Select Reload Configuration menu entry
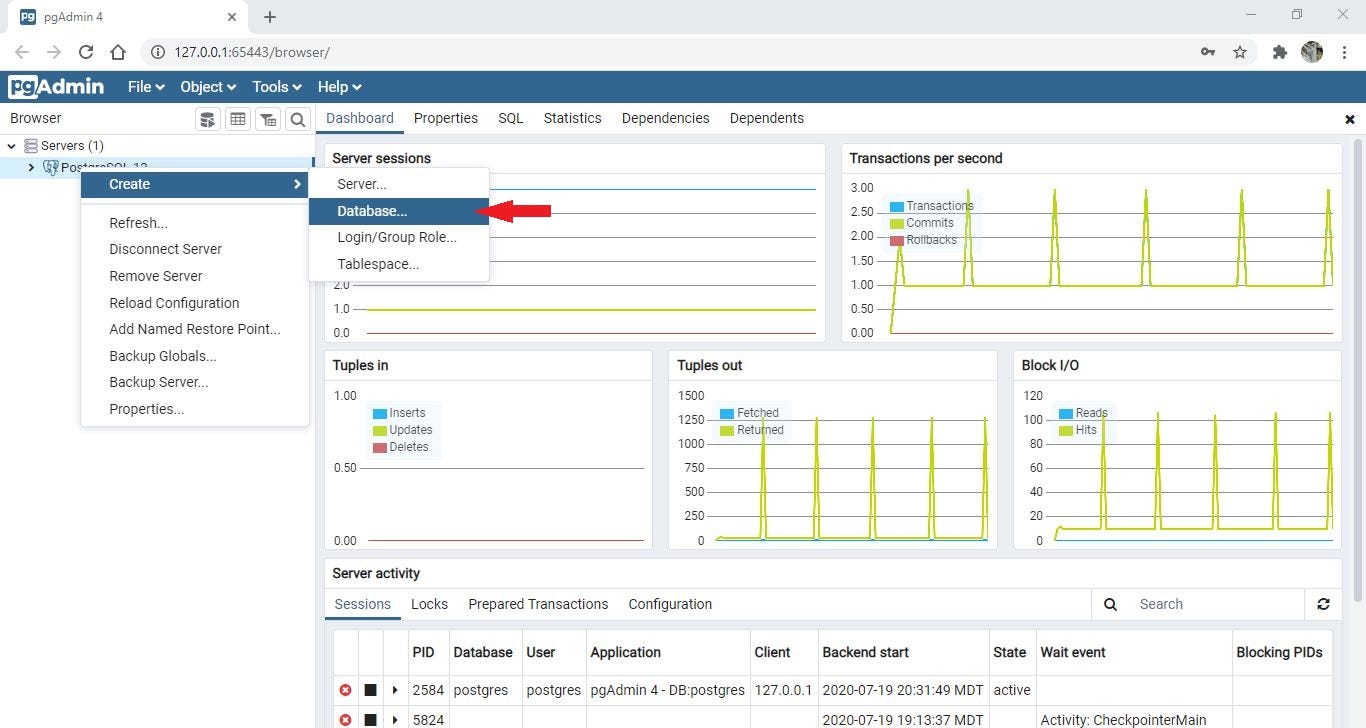 click(195, 303)
